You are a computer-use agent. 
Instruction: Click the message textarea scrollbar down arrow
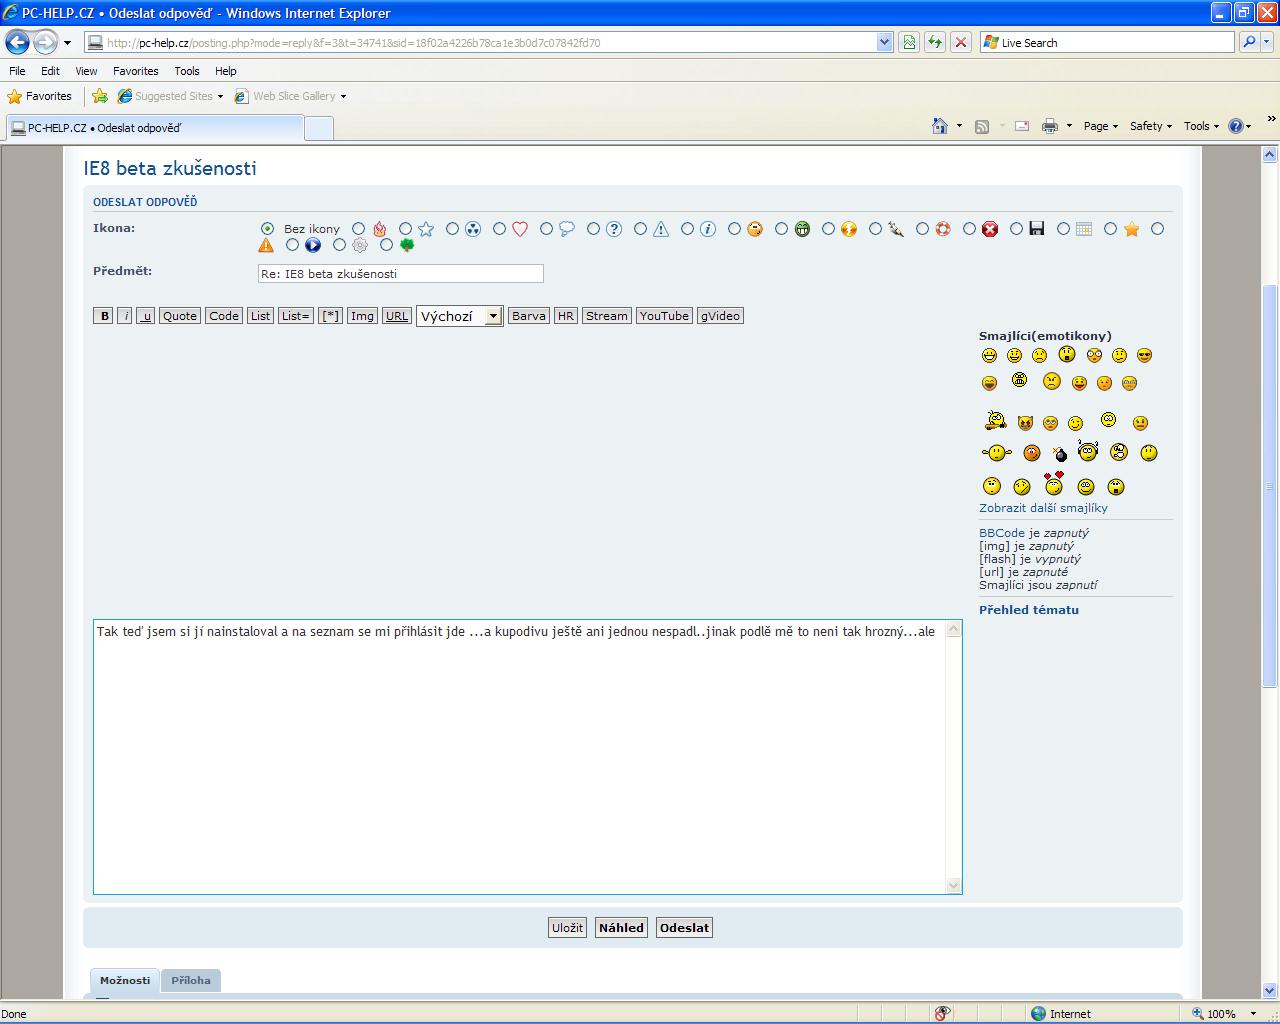[953, 885]
